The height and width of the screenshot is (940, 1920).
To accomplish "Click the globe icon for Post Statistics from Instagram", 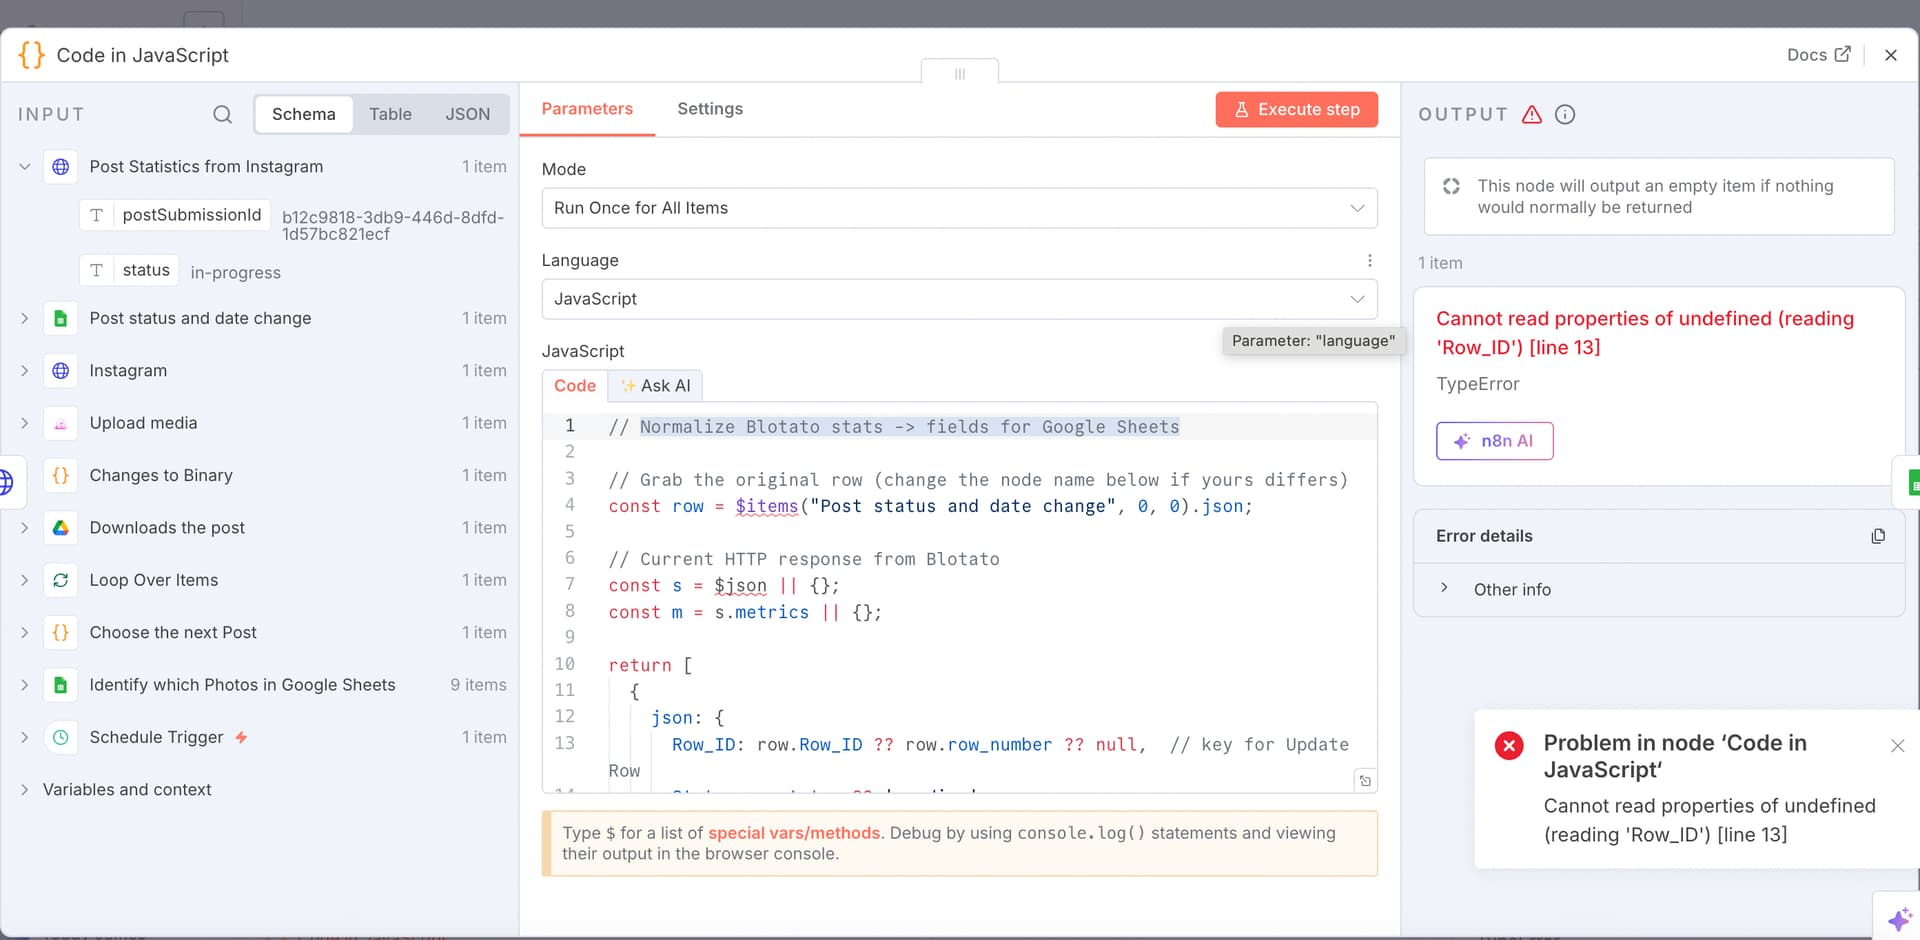I will click(x=61, y=167).
